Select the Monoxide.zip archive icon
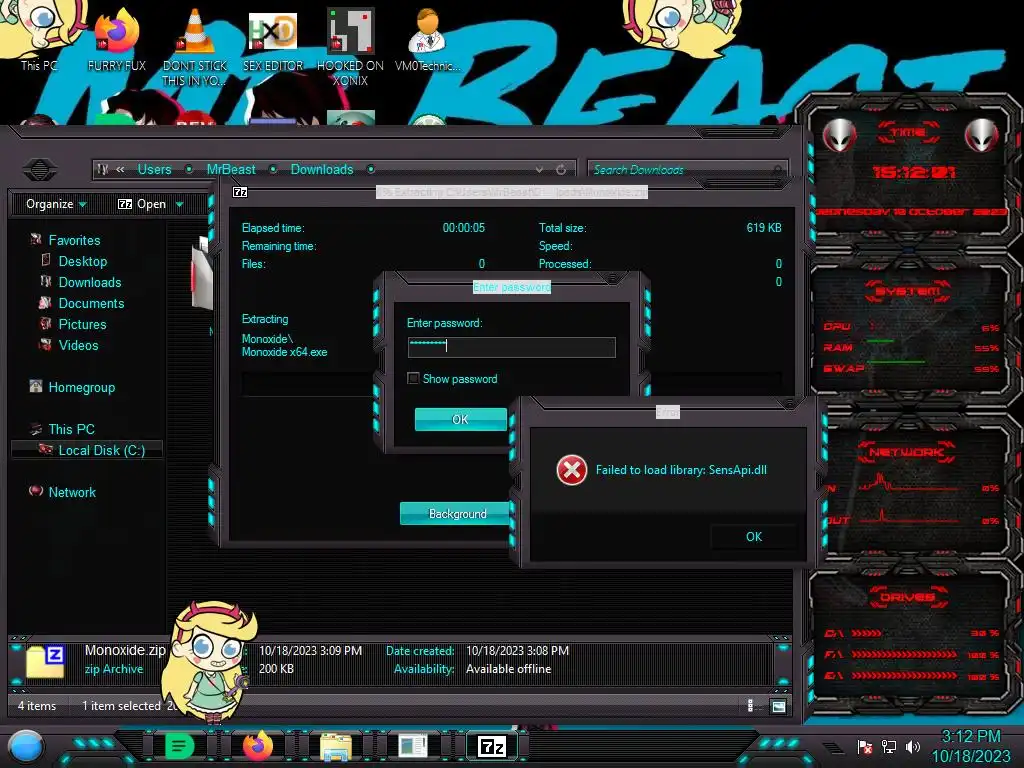Image resolution: width=1024 pixels, height=768 pixels. tap(45, 660)
